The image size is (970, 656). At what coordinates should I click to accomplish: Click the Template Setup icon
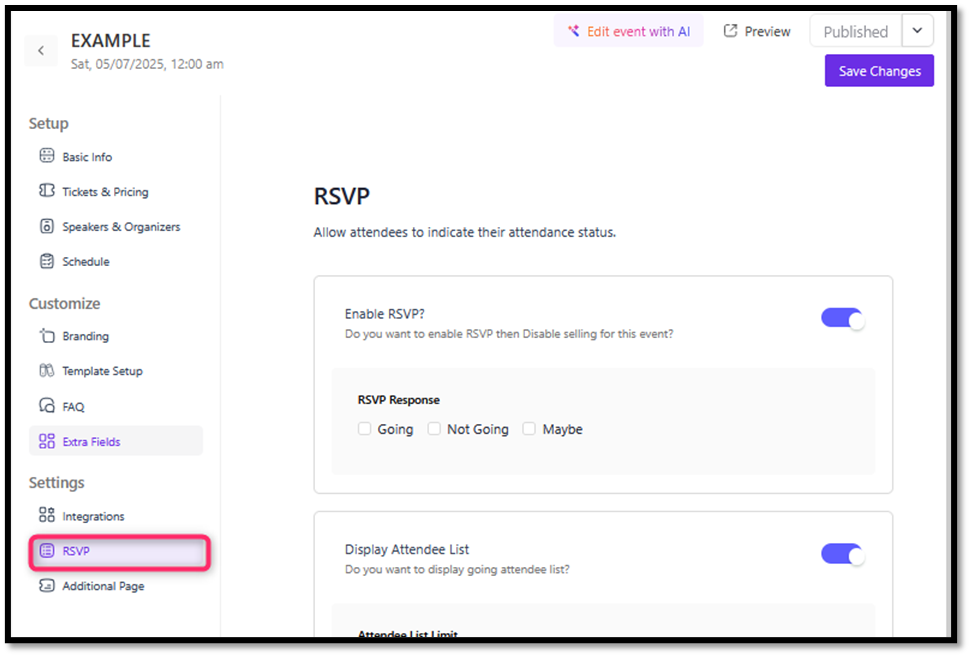46,371
